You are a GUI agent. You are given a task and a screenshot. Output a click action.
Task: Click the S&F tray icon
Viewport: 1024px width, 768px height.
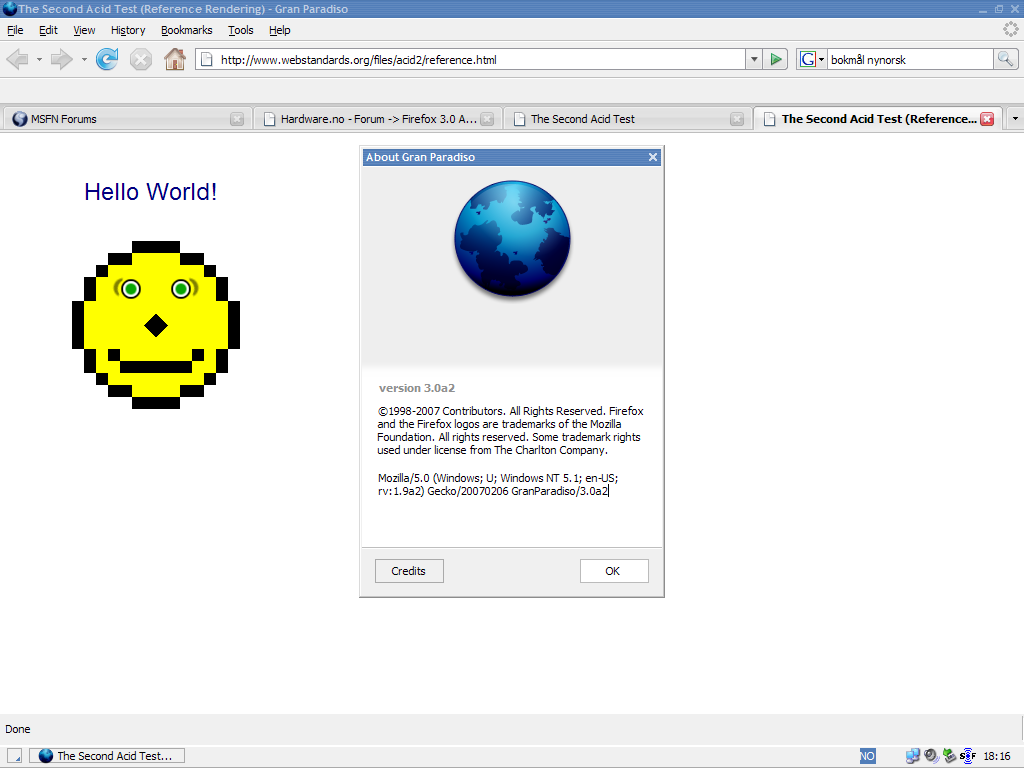click(968, 756)
